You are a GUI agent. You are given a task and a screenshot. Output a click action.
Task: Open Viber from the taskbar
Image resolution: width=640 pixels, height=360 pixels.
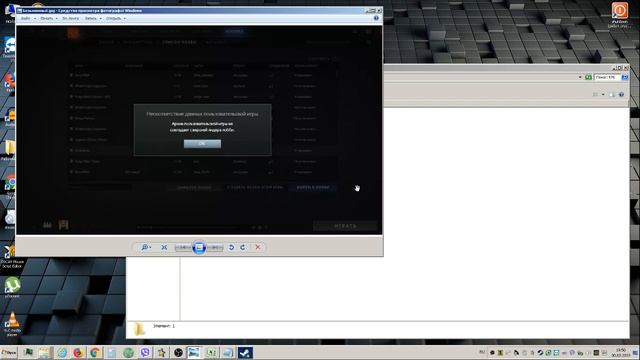click(x=145, y=352)
